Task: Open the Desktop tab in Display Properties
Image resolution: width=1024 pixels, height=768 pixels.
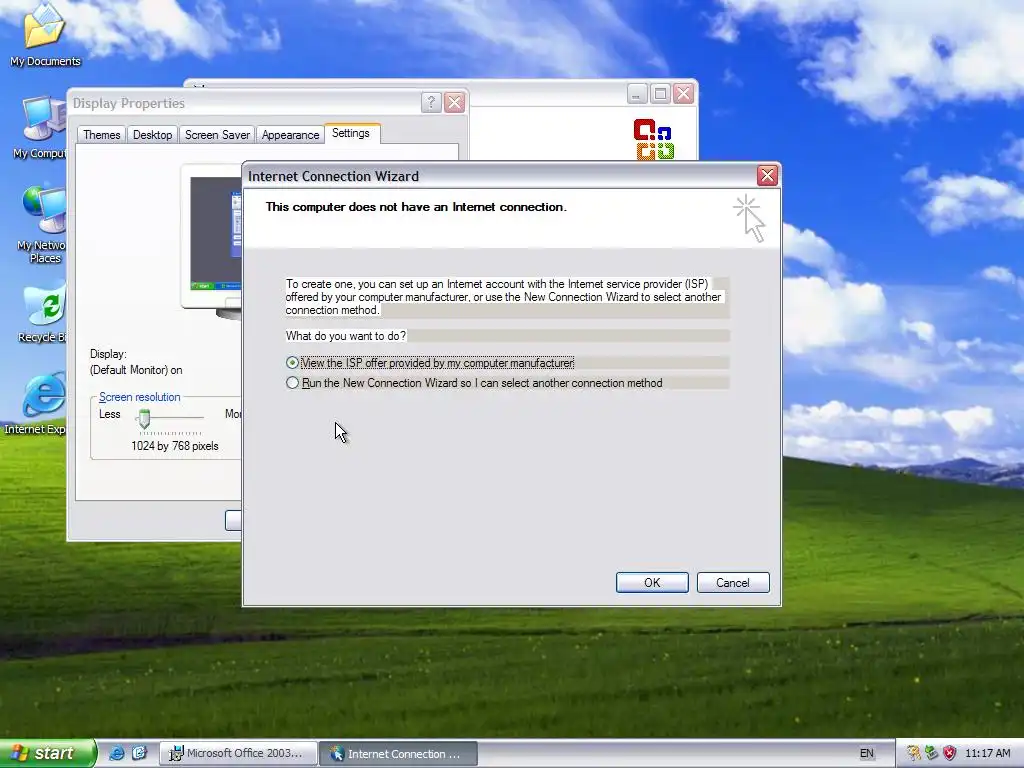Action: [152, 135]
